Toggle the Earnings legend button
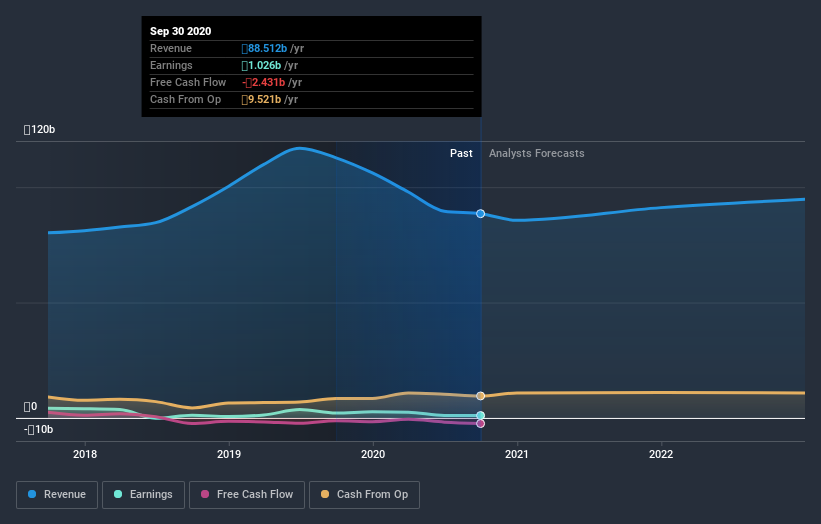The image size is (821, 524). point(143,495)
